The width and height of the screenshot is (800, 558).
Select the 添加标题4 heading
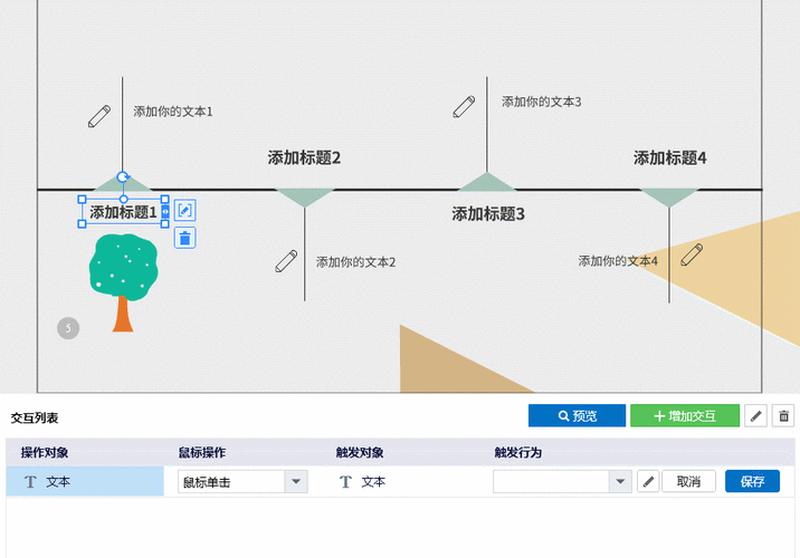coord(670,158)
